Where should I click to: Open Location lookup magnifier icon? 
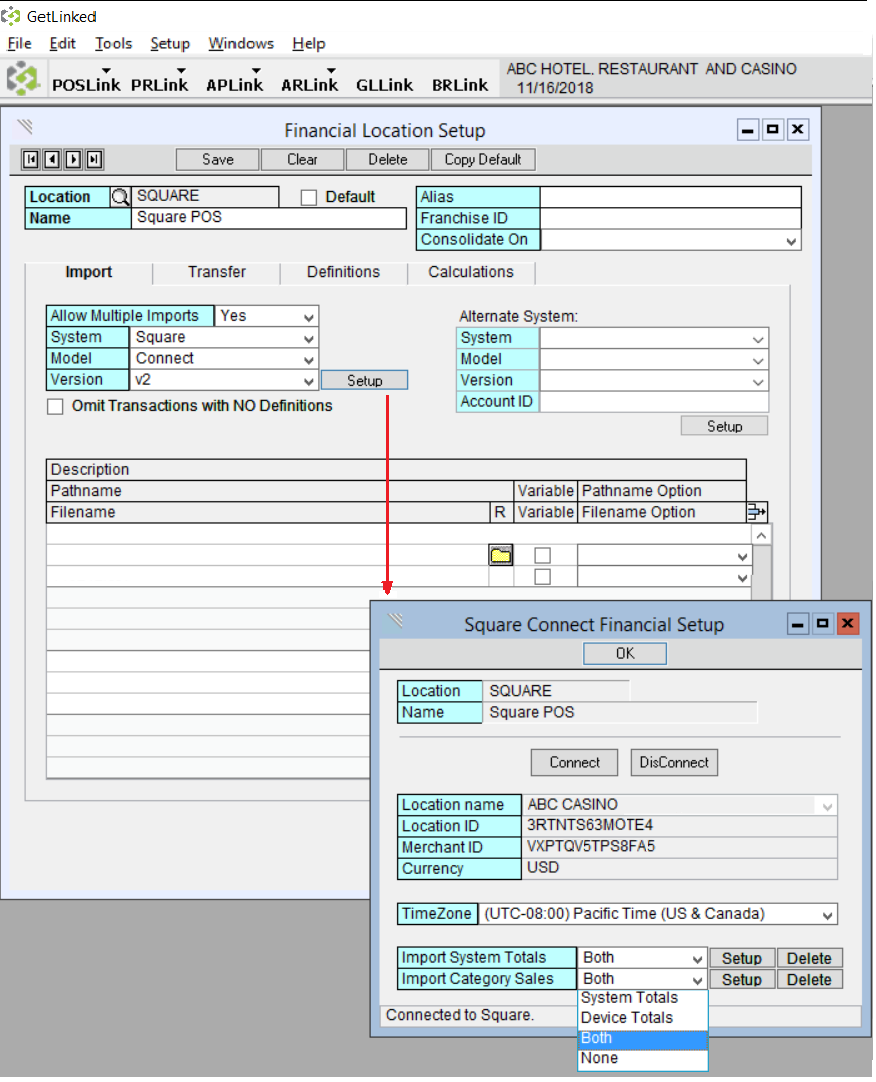click(120, 197)
